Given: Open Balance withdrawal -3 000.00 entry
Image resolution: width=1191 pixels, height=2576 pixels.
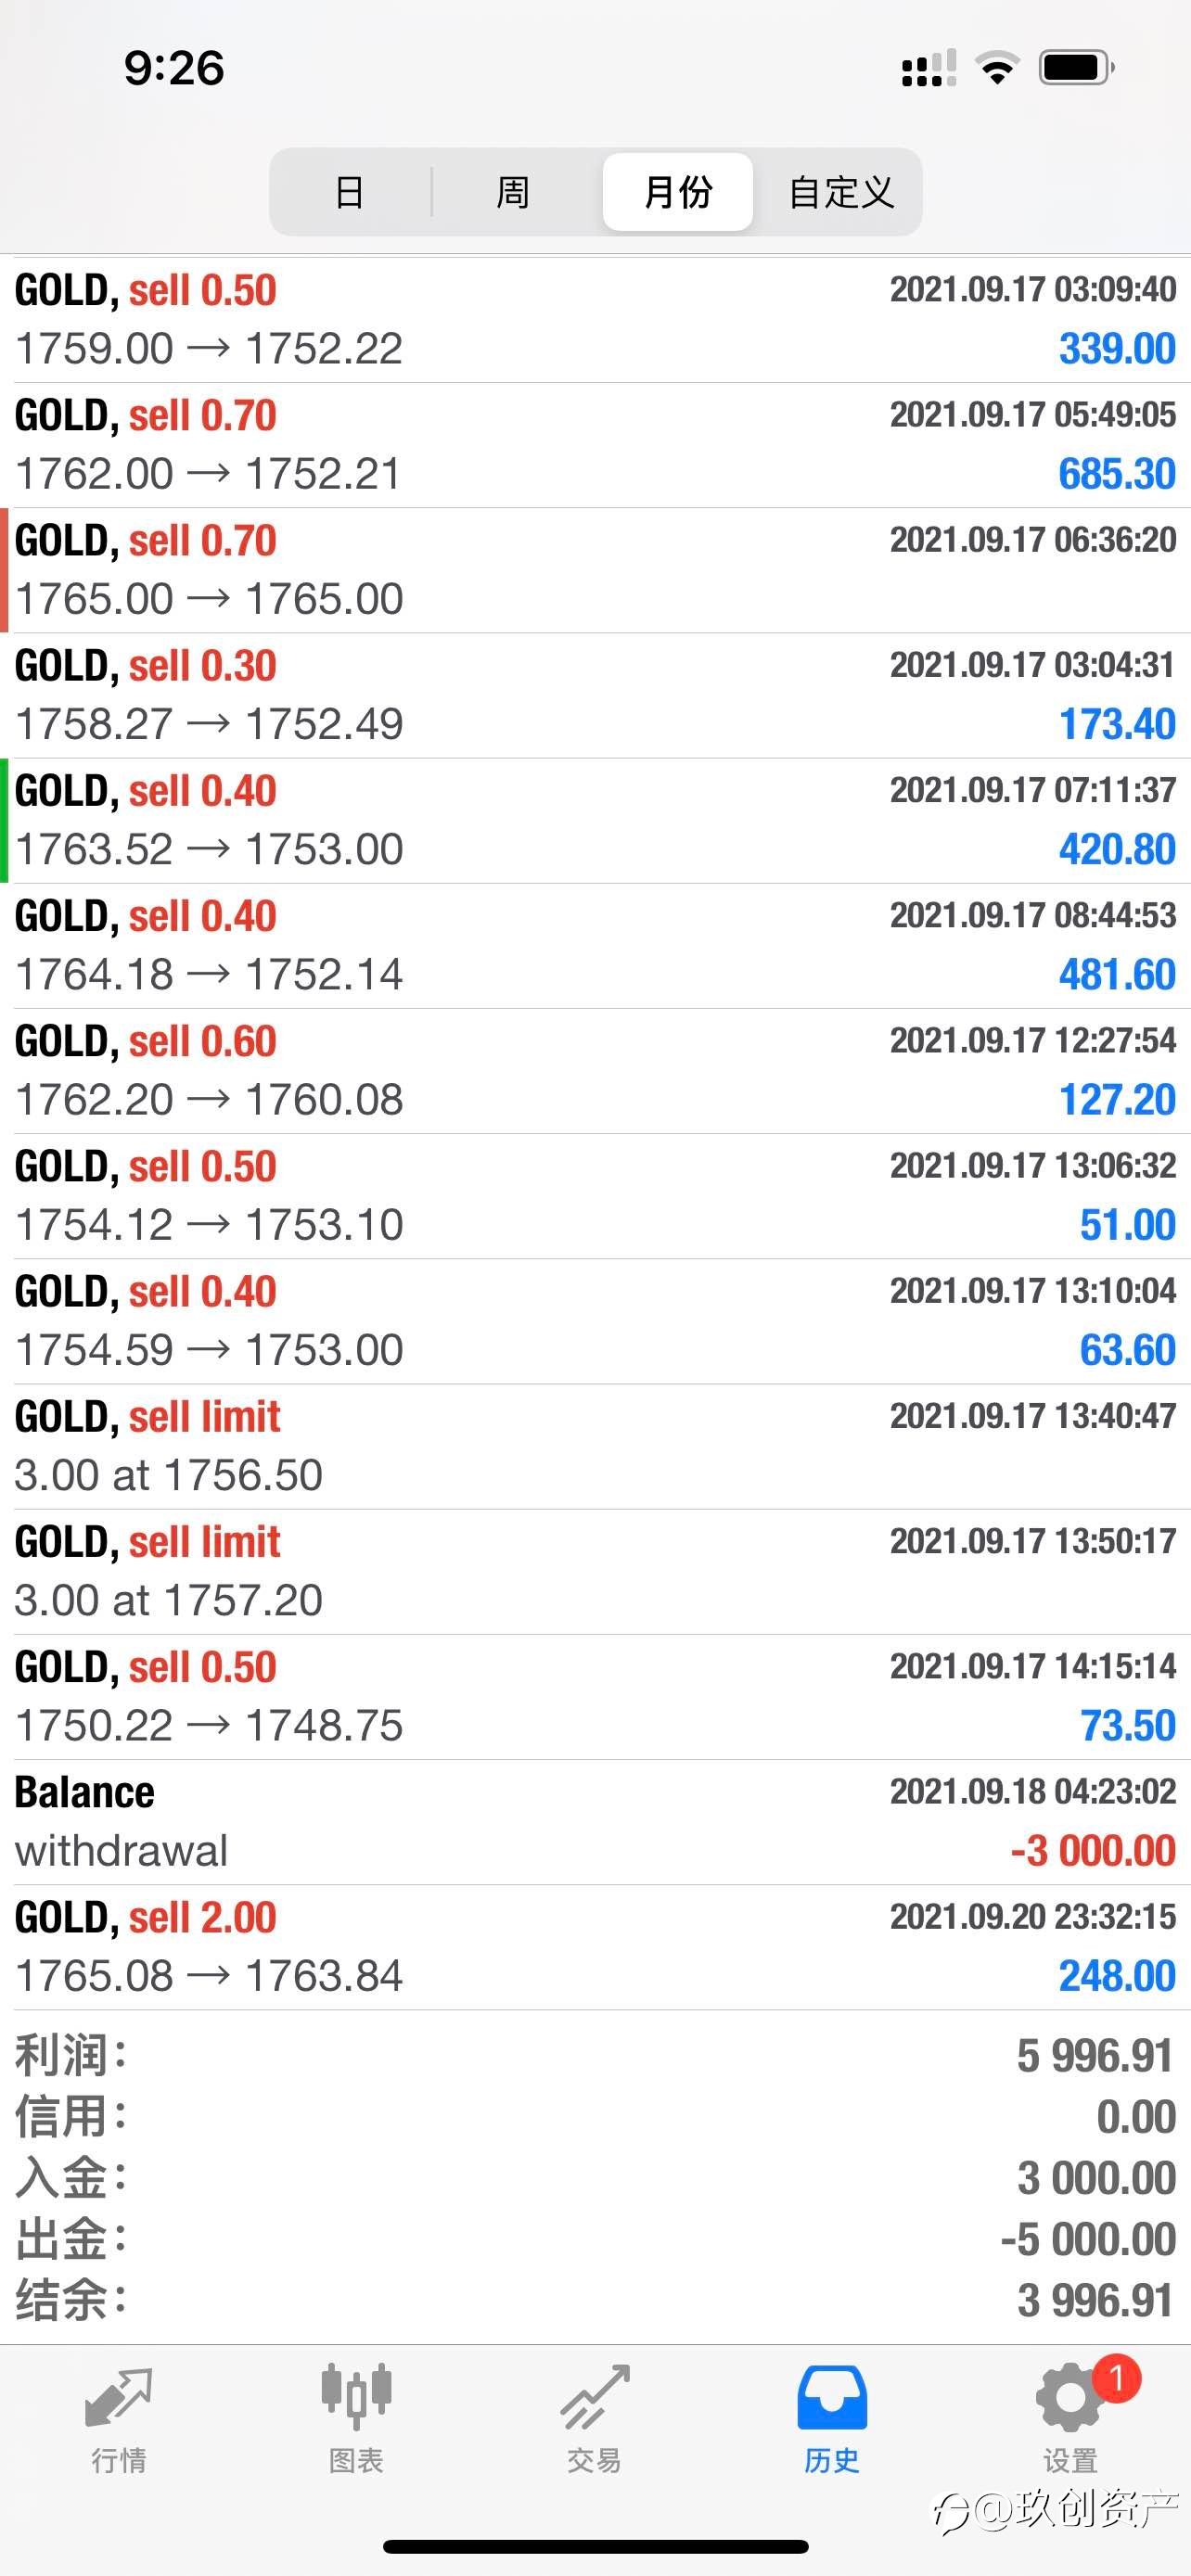Looking at the screenshot, I should point(595,1822).
